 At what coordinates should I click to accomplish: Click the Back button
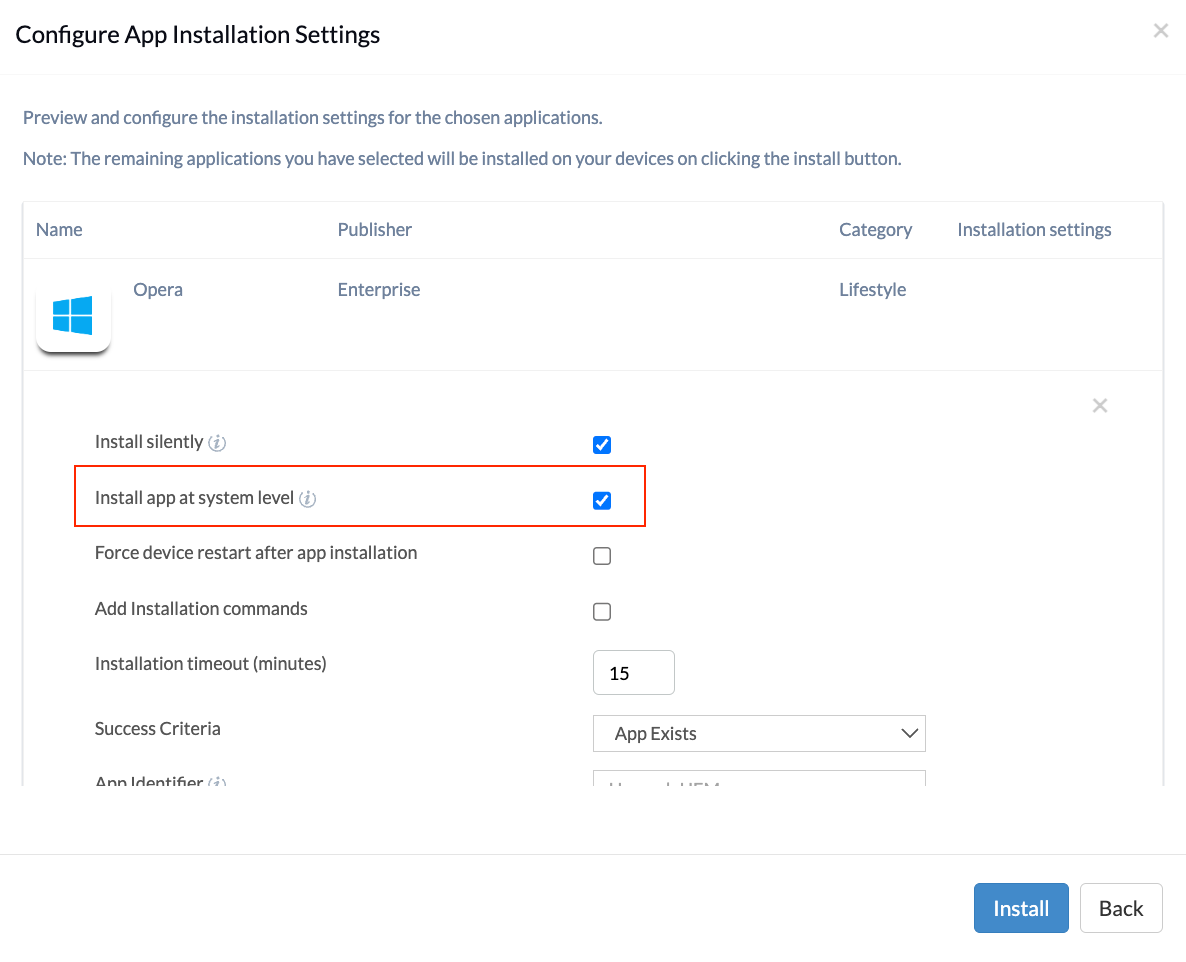click(1121, 908)
